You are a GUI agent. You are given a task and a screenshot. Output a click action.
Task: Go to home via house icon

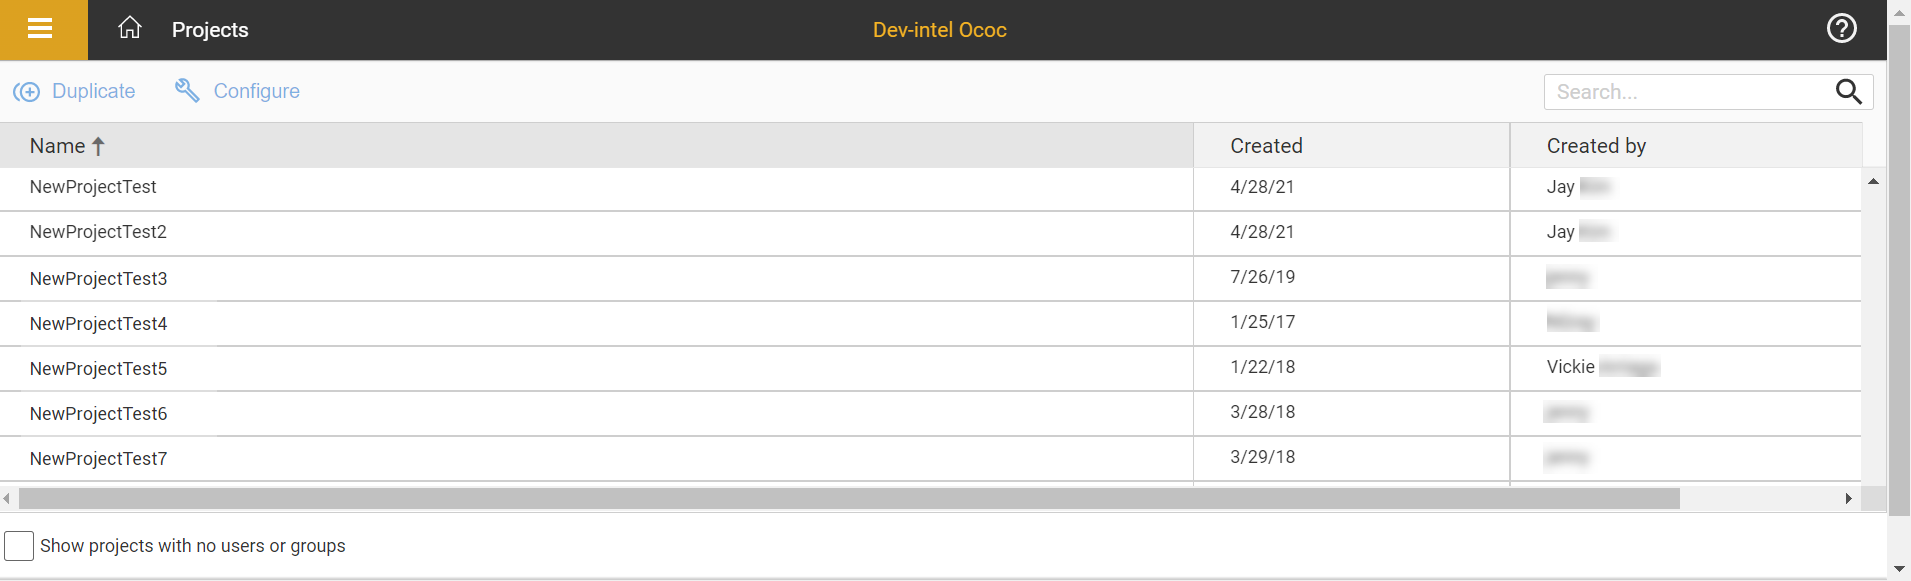(130, 28)
